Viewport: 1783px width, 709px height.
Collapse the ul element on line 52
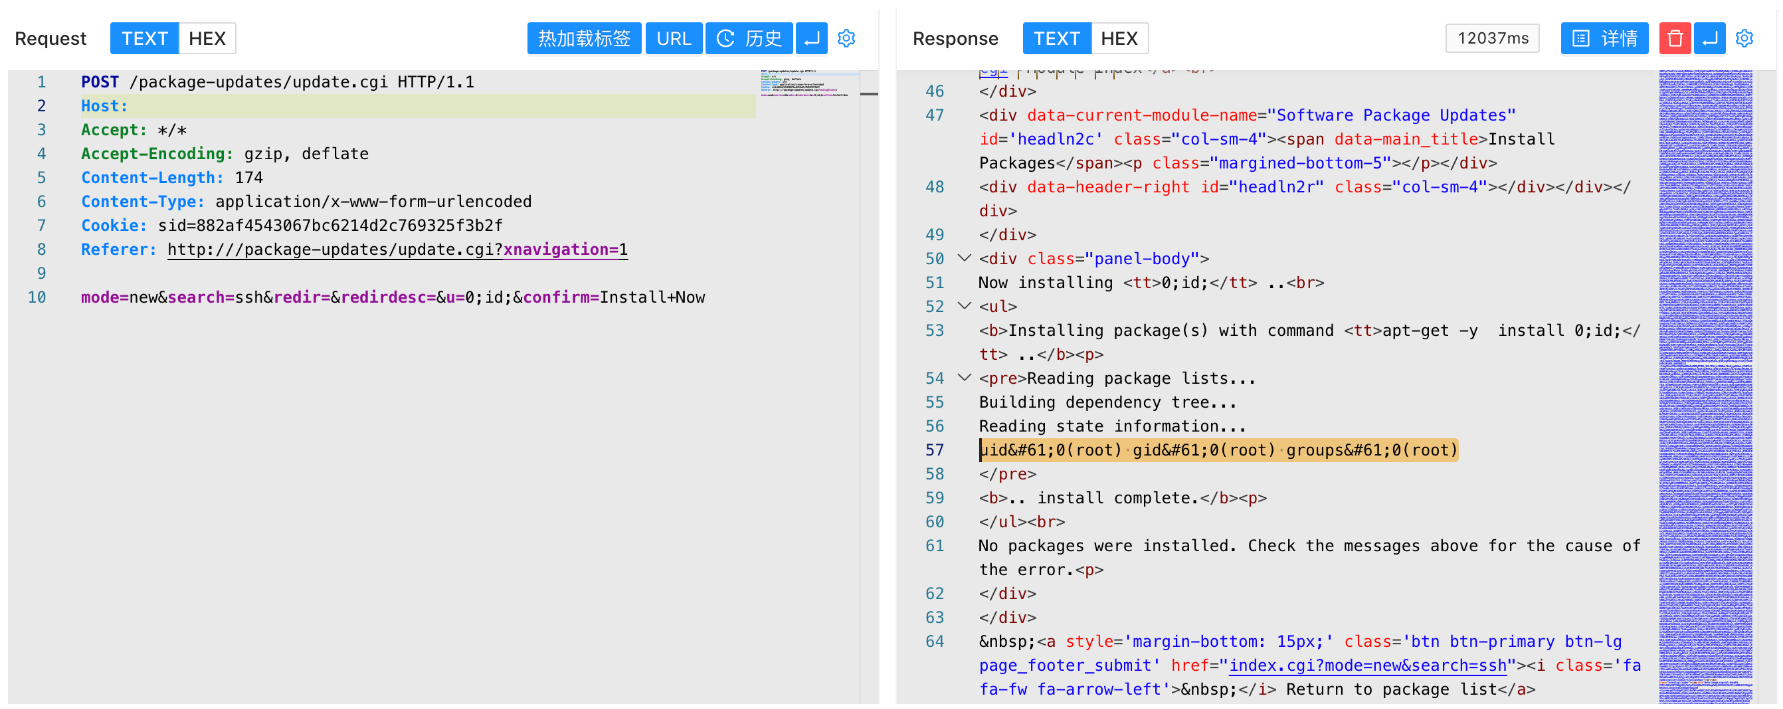pyautogui.click(x=964, y=306)
